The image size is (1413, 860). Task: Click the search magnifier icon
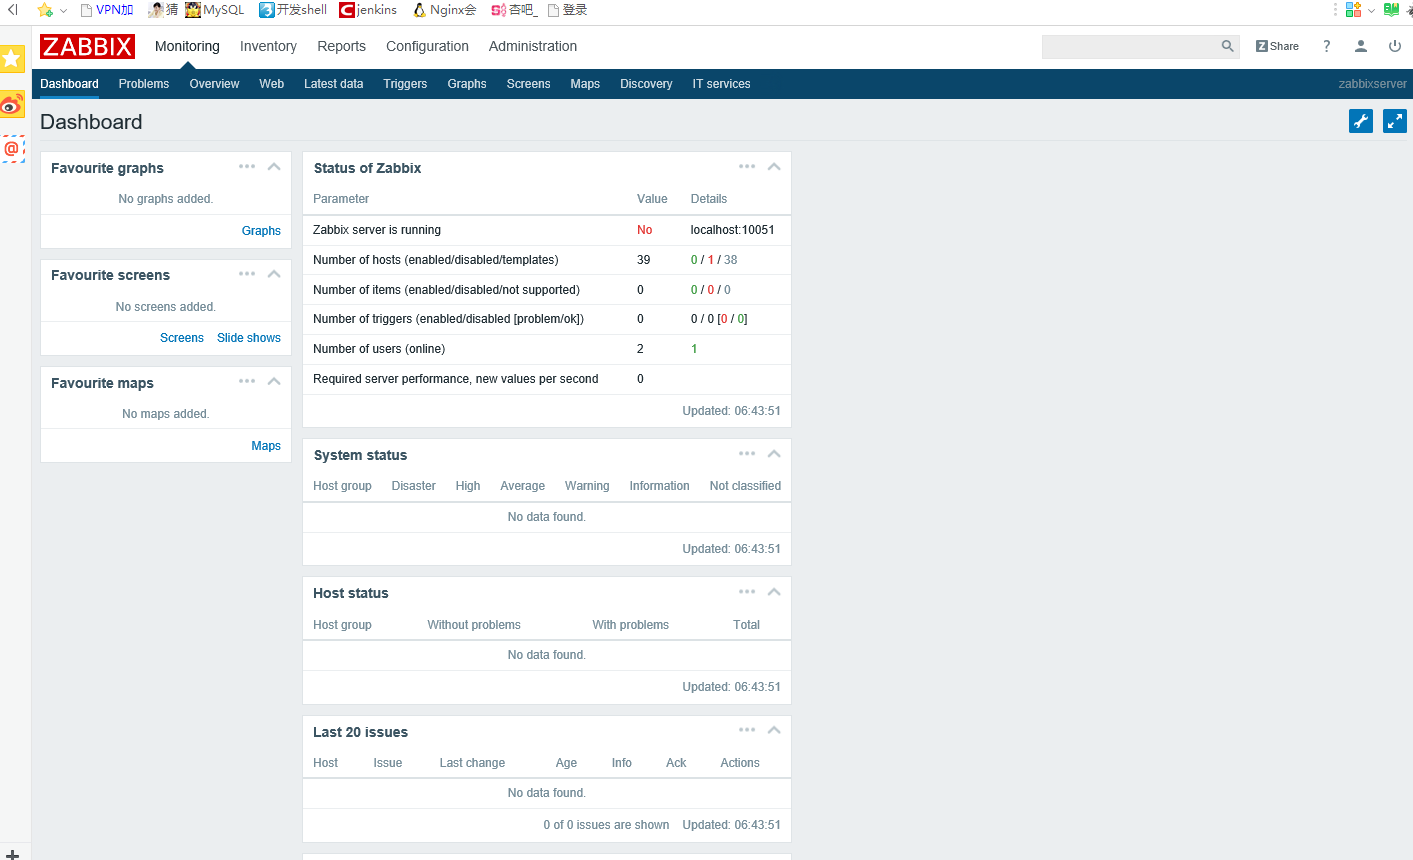1228,46
